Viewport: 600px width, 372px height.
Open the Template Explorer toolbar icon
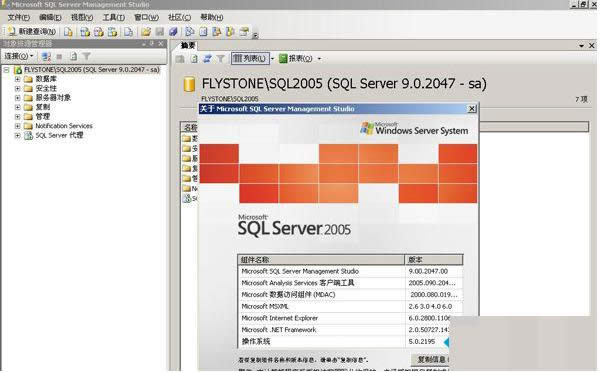pos(230,32)
